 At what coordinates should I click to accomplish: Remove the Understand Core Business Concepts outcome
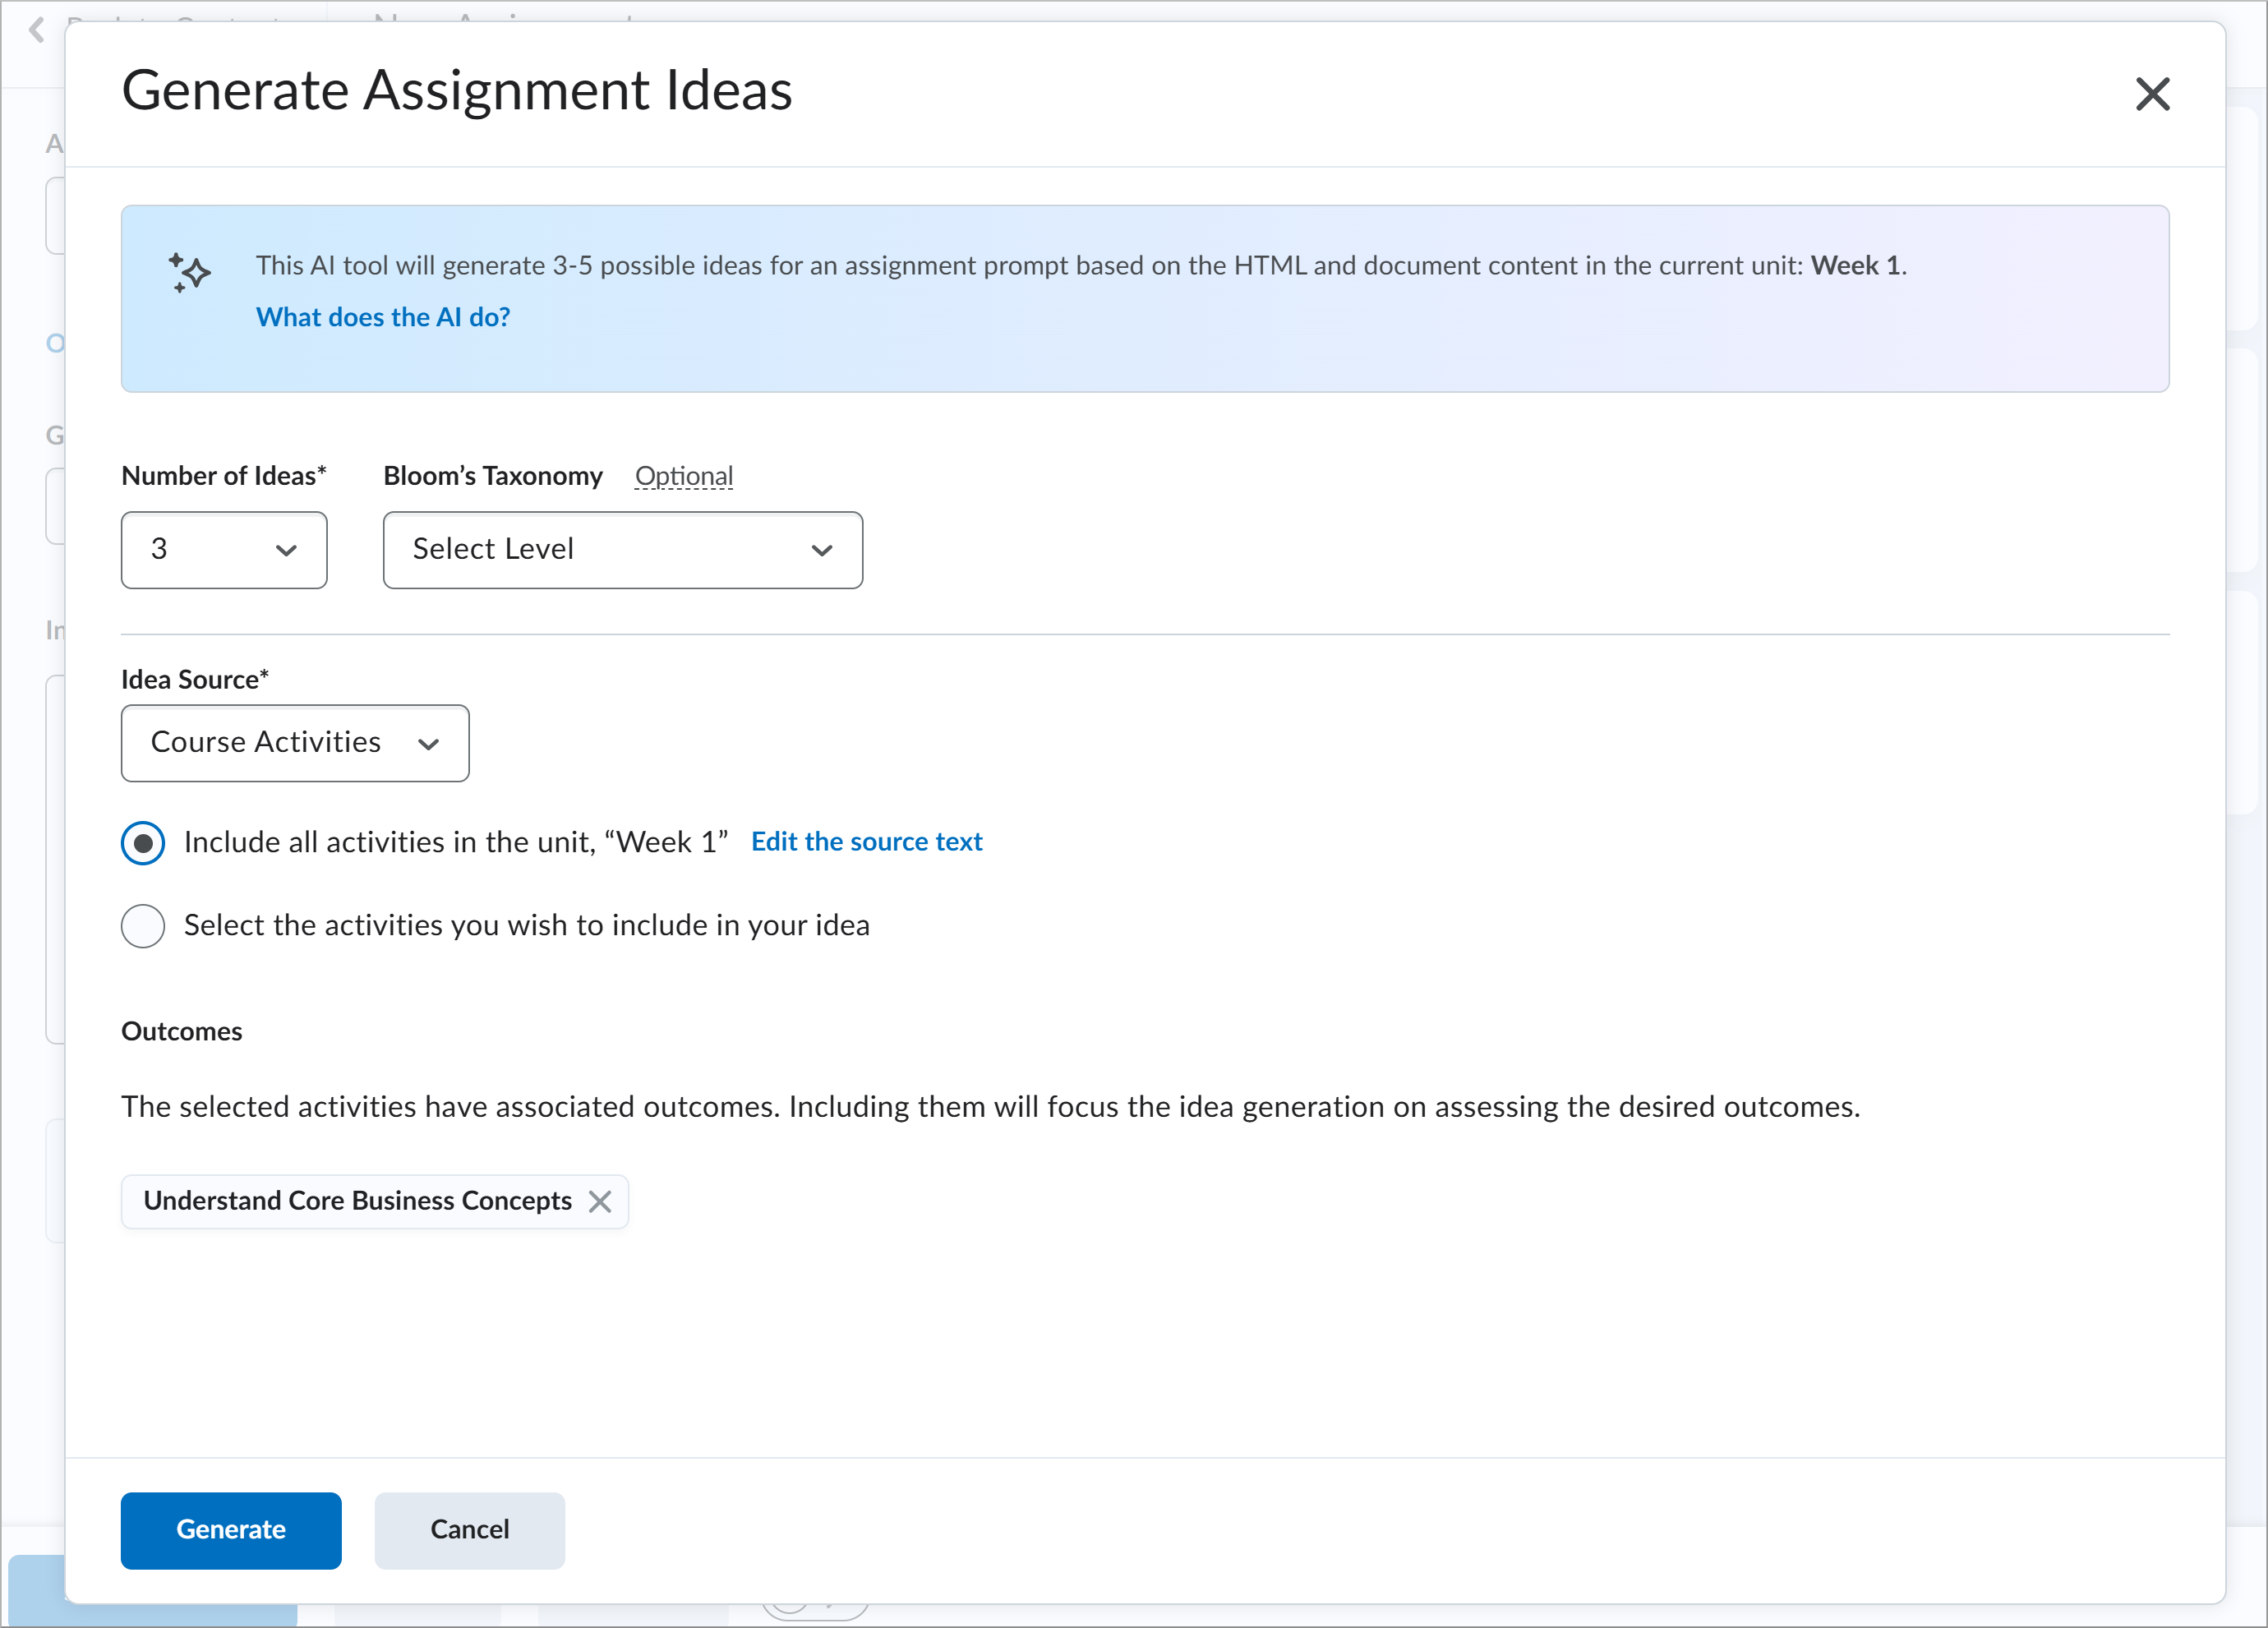pyautogui.click(x=599, y=1201)
